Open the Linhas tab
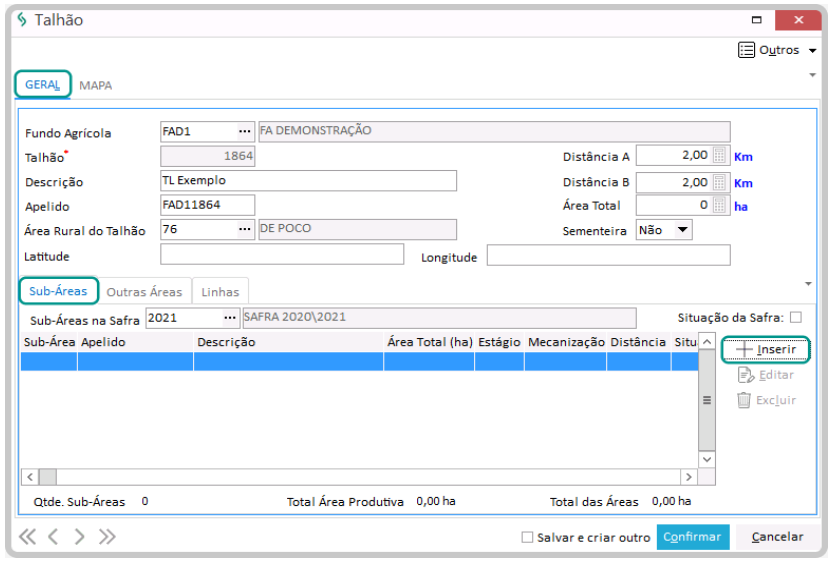 [x=220, y=292]
